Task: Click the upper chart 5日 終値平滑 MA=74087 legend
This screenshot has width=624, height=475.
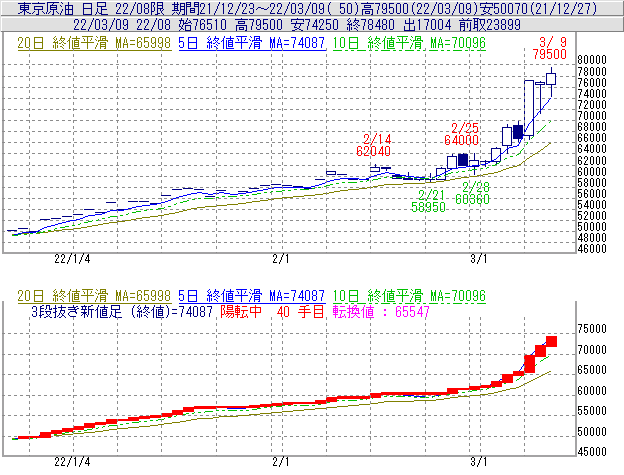Action: (252, 43)
